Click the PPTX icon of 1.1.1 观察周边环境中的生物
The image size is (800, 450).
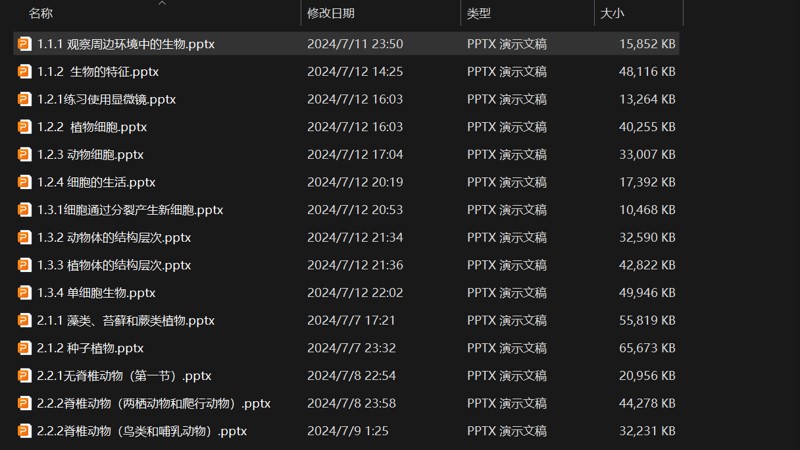[24, 44]
